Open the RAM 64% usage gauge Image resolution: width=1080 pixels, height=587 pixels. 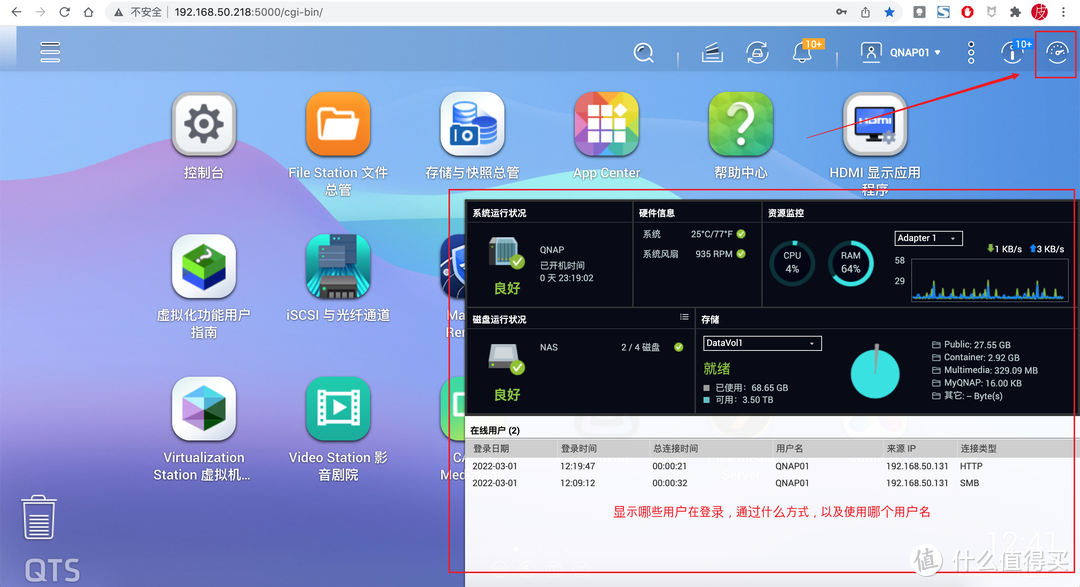(851, 262)
